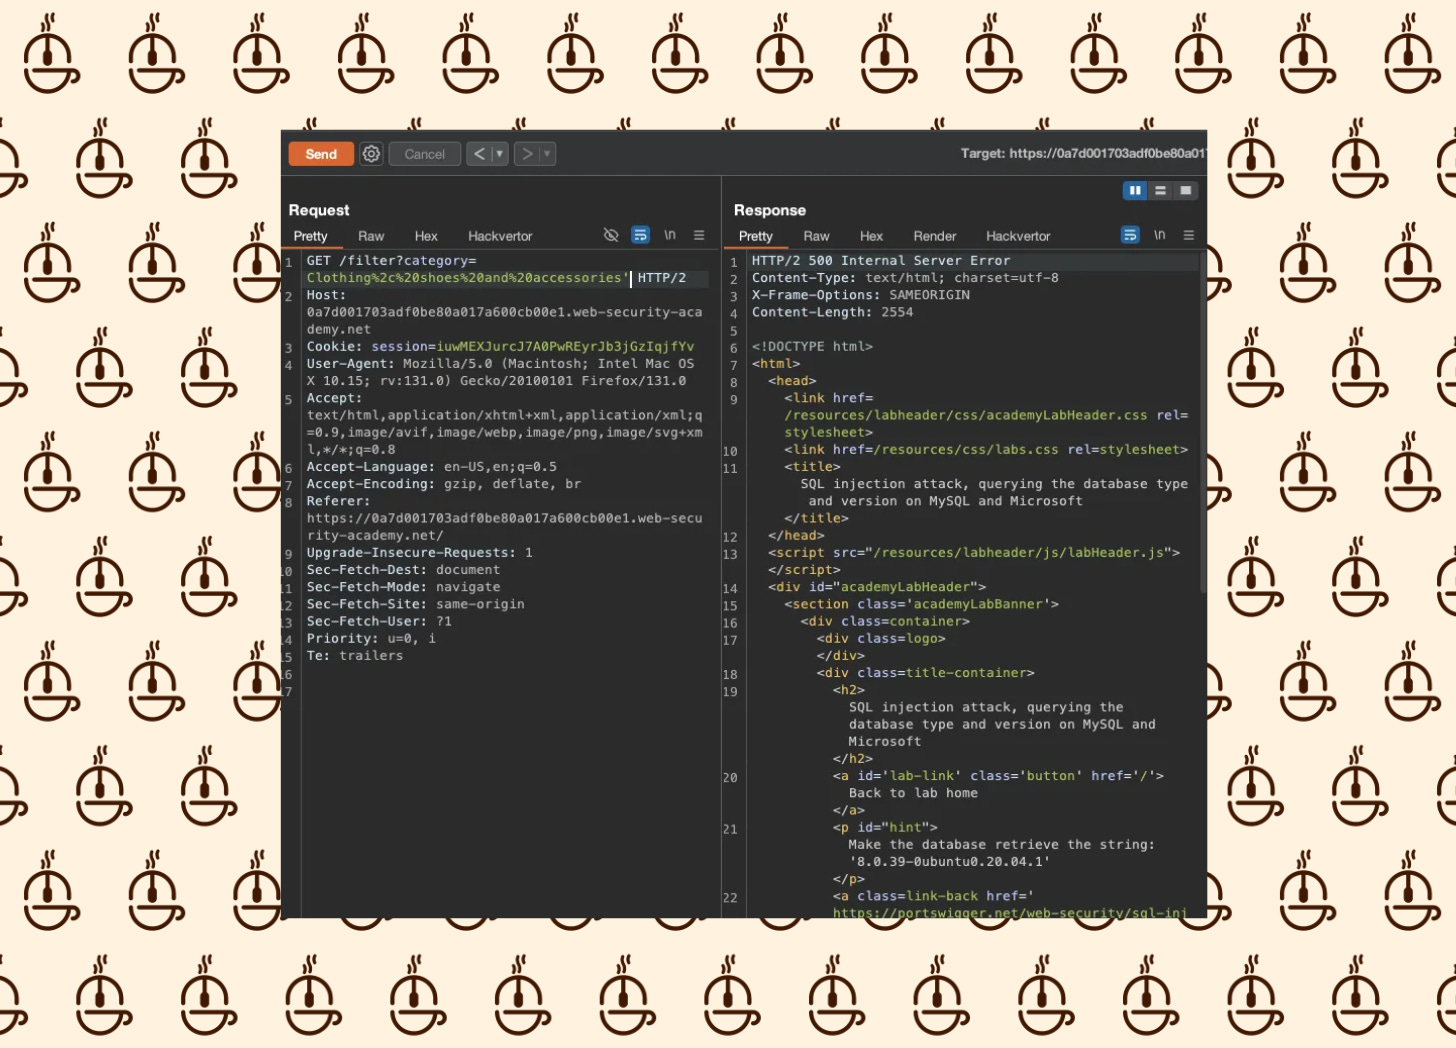Image resolution: width=1456 pixels, height=1048 pixels.
Task: Click the 'X-Frame-Options: SAMEORIGIN' response header
Action: [861, 295]
